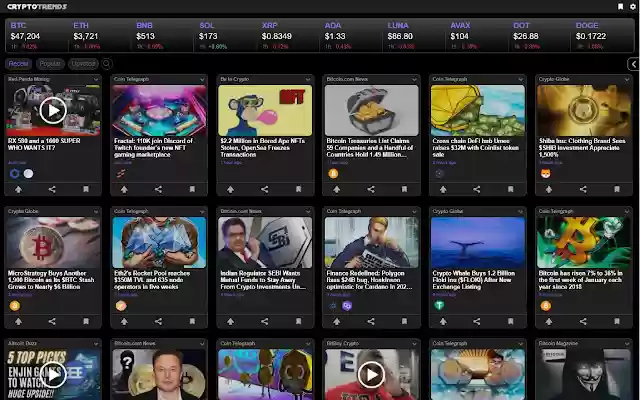The image size is (640, 400).
Task: Click the CryptoTrends logo
Action: click(x=37, y=7)
